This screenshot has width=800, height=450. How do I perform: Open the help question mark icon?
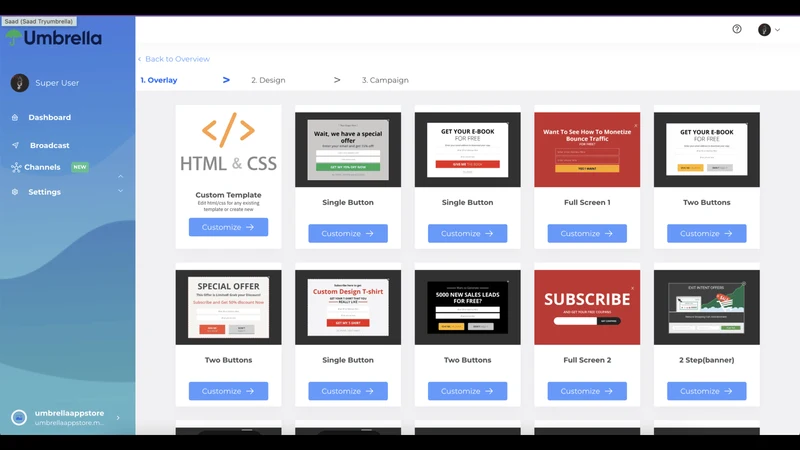point(737,29)
